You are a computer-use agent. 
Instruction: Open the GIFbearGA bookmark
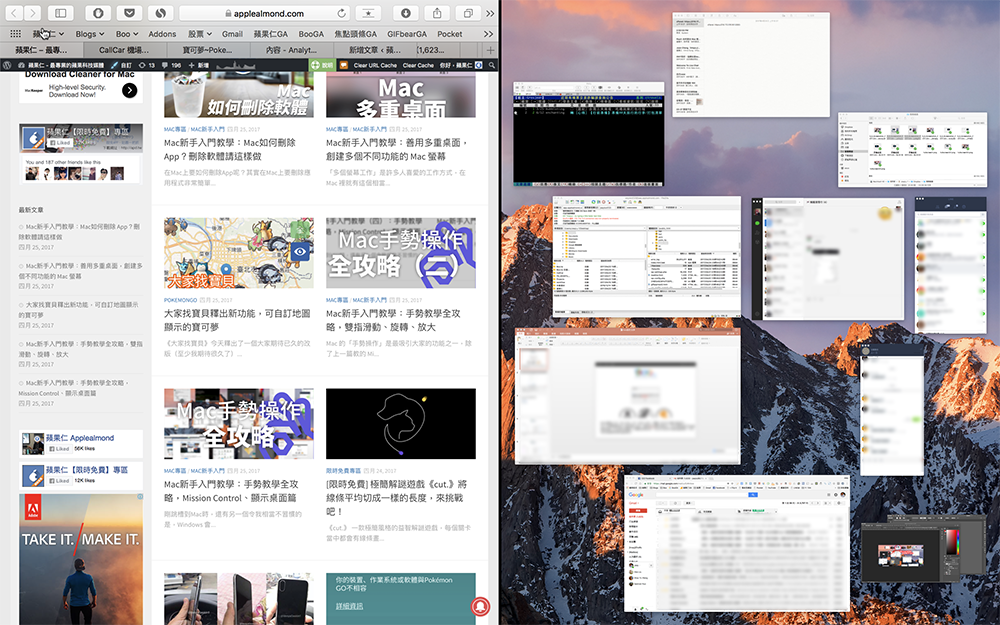(407, 34)
